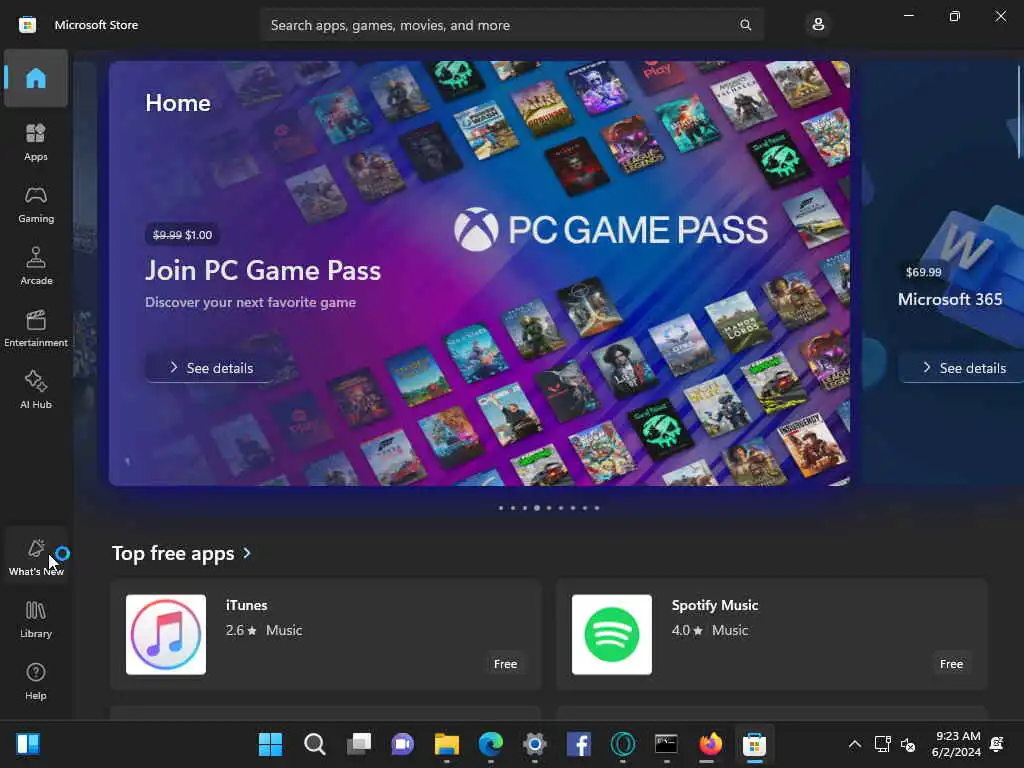Image resolution: width=1024 pixels, height=768 pixels.
Task: Open iTunes app icon
Action: (166, 634)
